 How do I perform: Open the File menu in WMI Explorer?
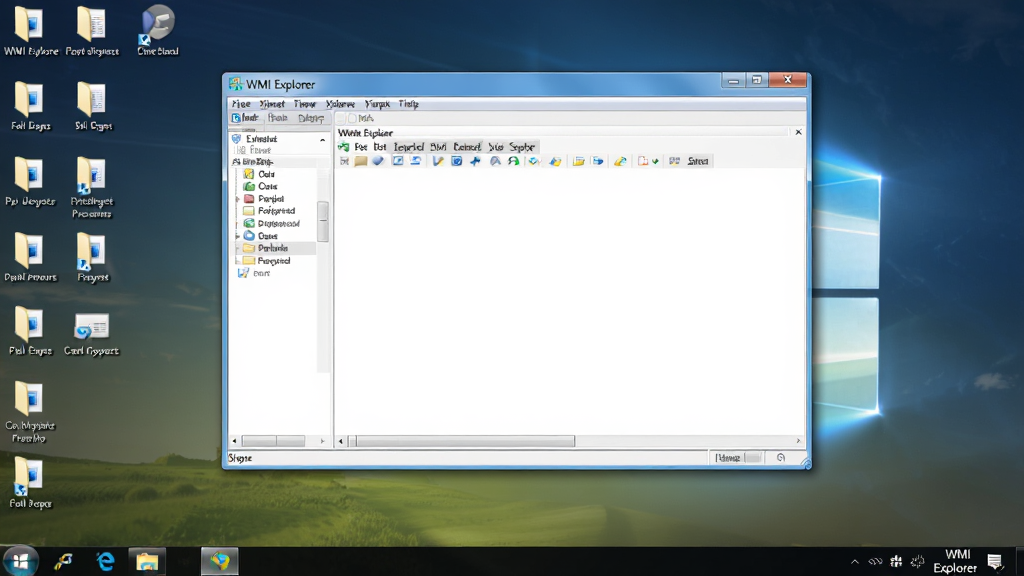pyautogui.click(x=241, y=104)
